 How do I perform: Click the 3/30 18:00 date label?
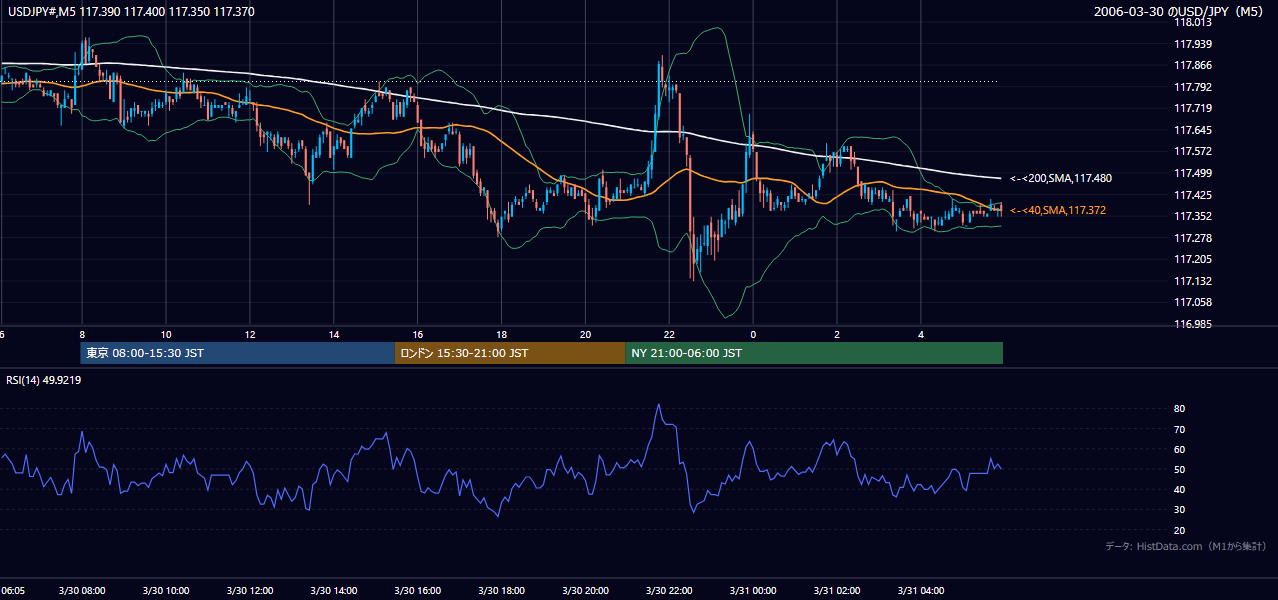coord(502,590)
